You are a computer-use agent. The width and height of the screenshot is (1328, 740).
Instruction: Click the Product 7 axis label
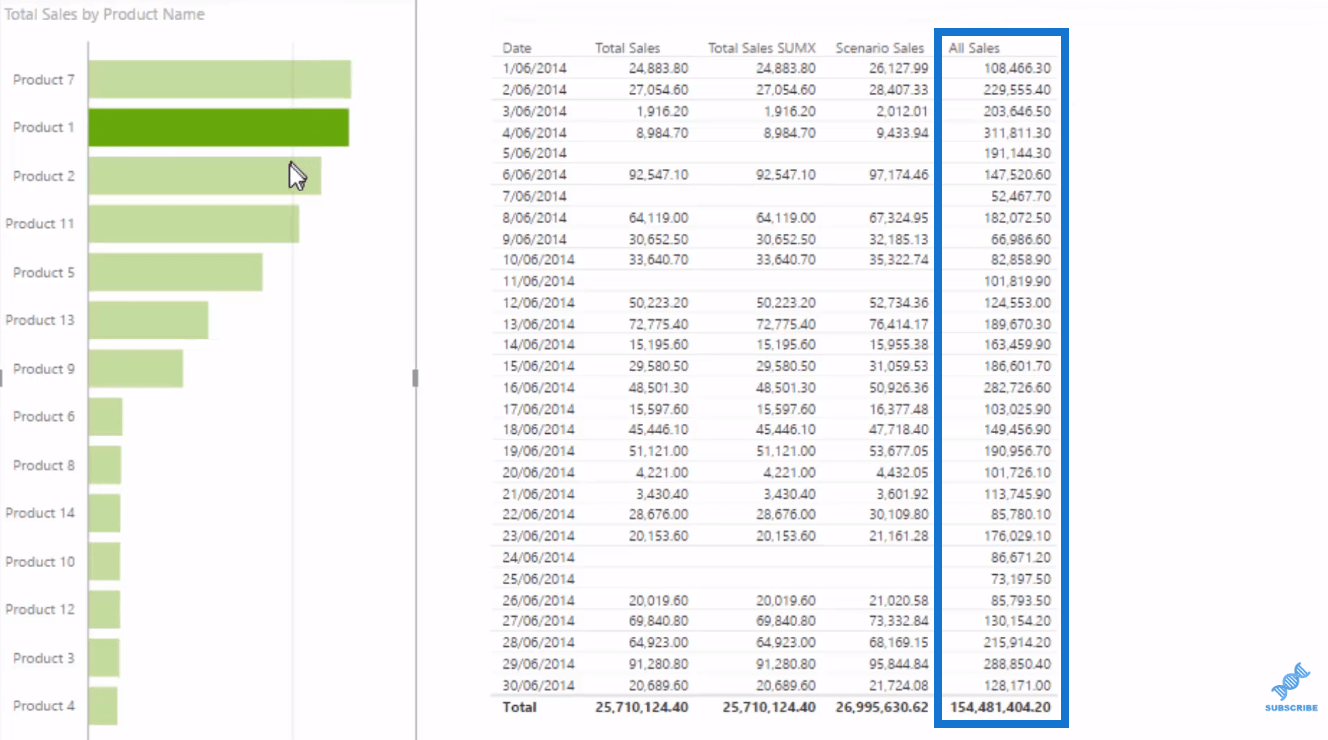coord(44,79)
